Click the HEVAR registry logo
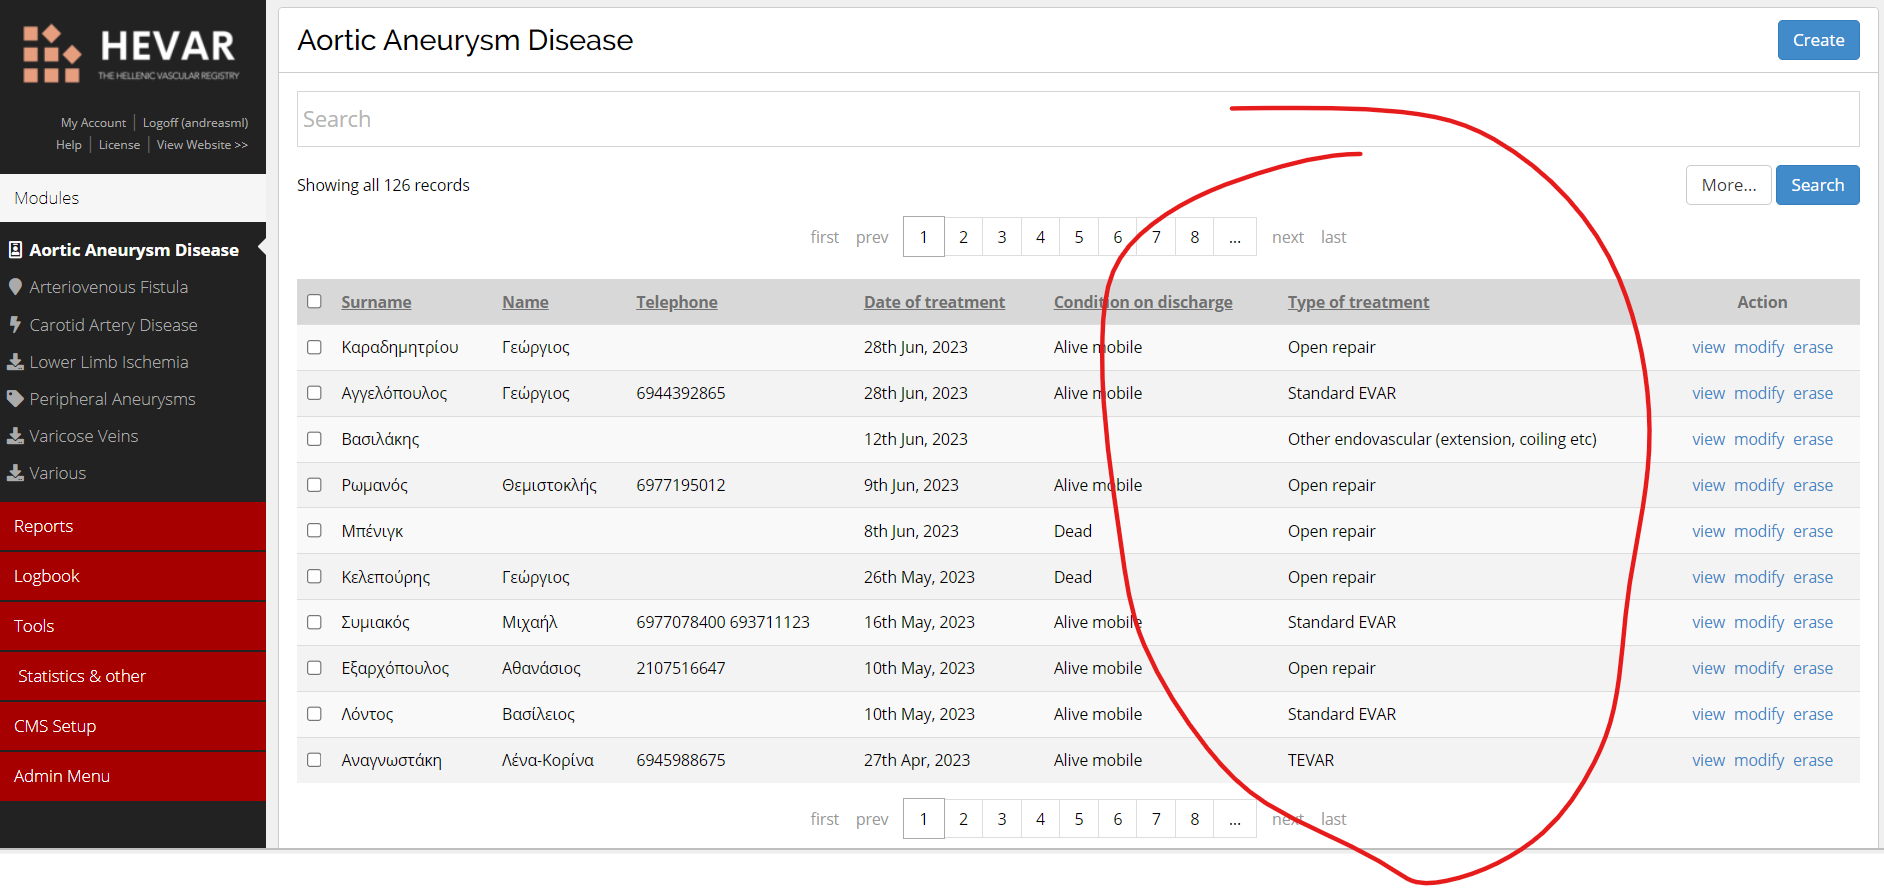The height and width of the screenshot is (888, 1884). pyautogui.click(x=131, y=54)
